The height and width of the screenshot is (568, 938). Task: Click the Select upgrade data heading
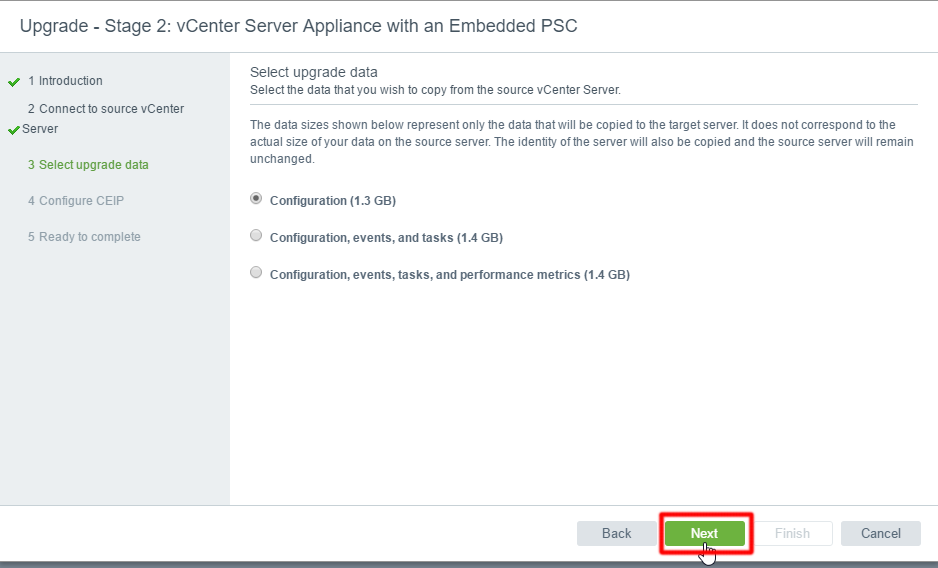[x=313, y=72]
